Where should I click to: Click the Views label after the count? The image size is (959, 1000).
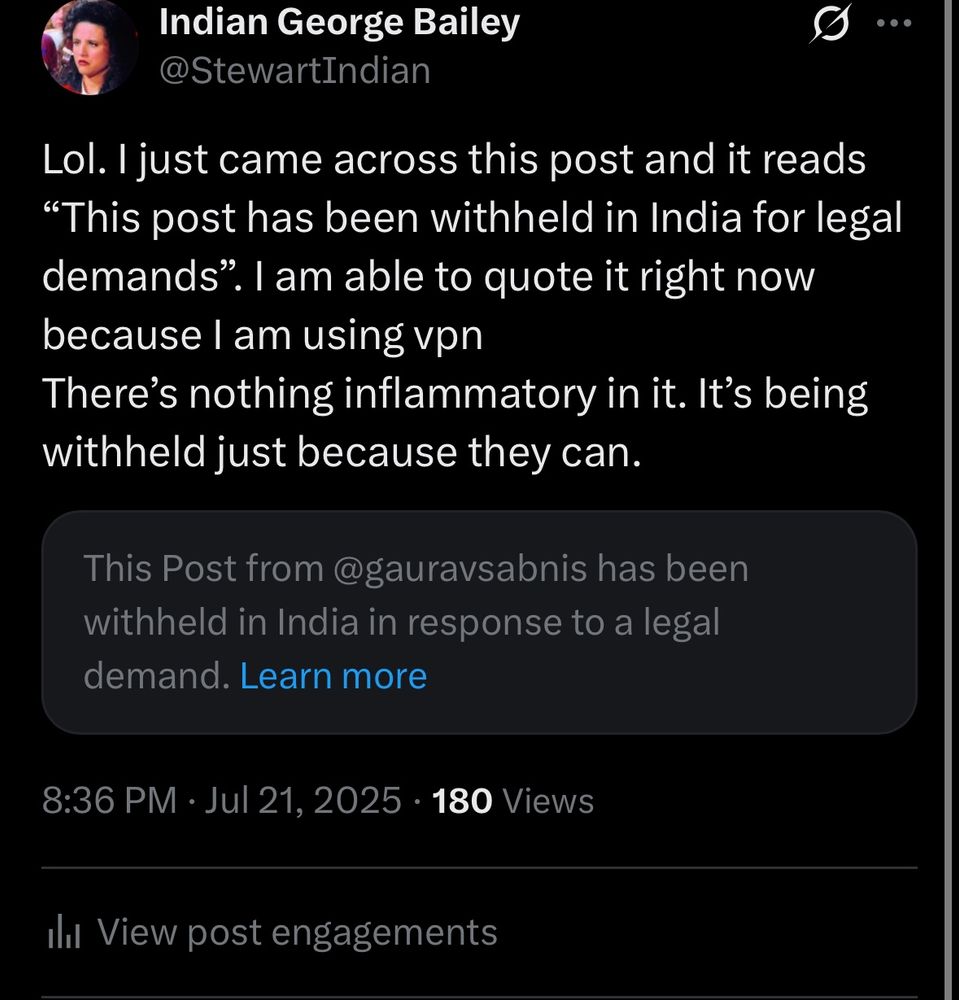coord(549,800)
